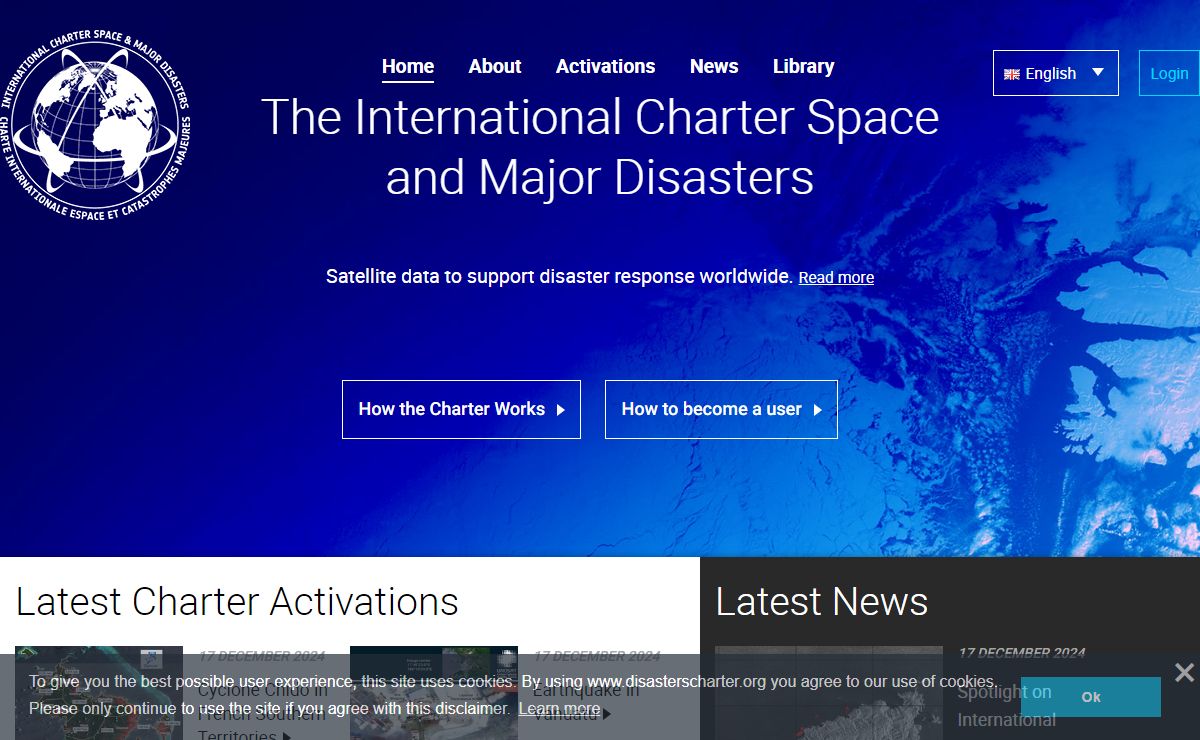
Task: Click How to become a user
Action: tap(721, 409)
